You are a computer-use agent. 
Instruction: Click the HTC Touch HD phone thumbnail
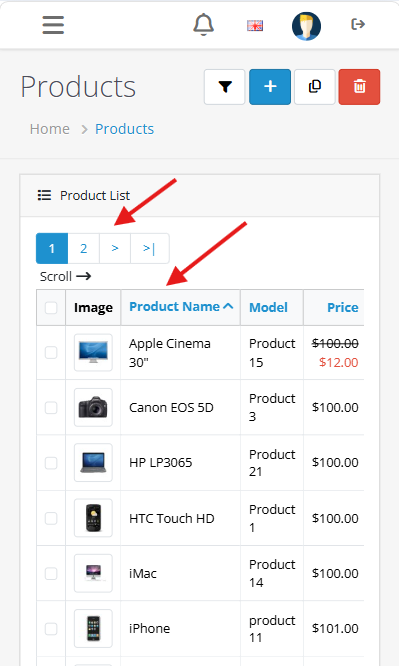pos(93,518)
